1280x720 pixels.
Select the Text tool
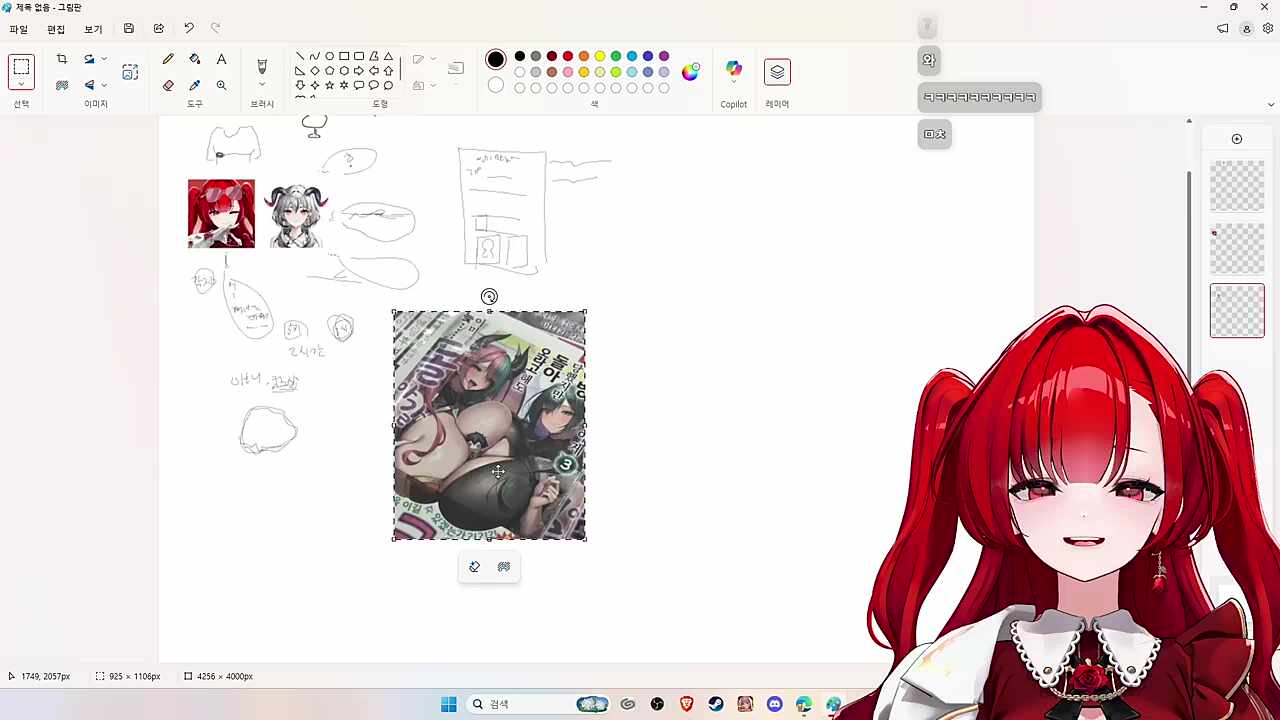[221, 60]
